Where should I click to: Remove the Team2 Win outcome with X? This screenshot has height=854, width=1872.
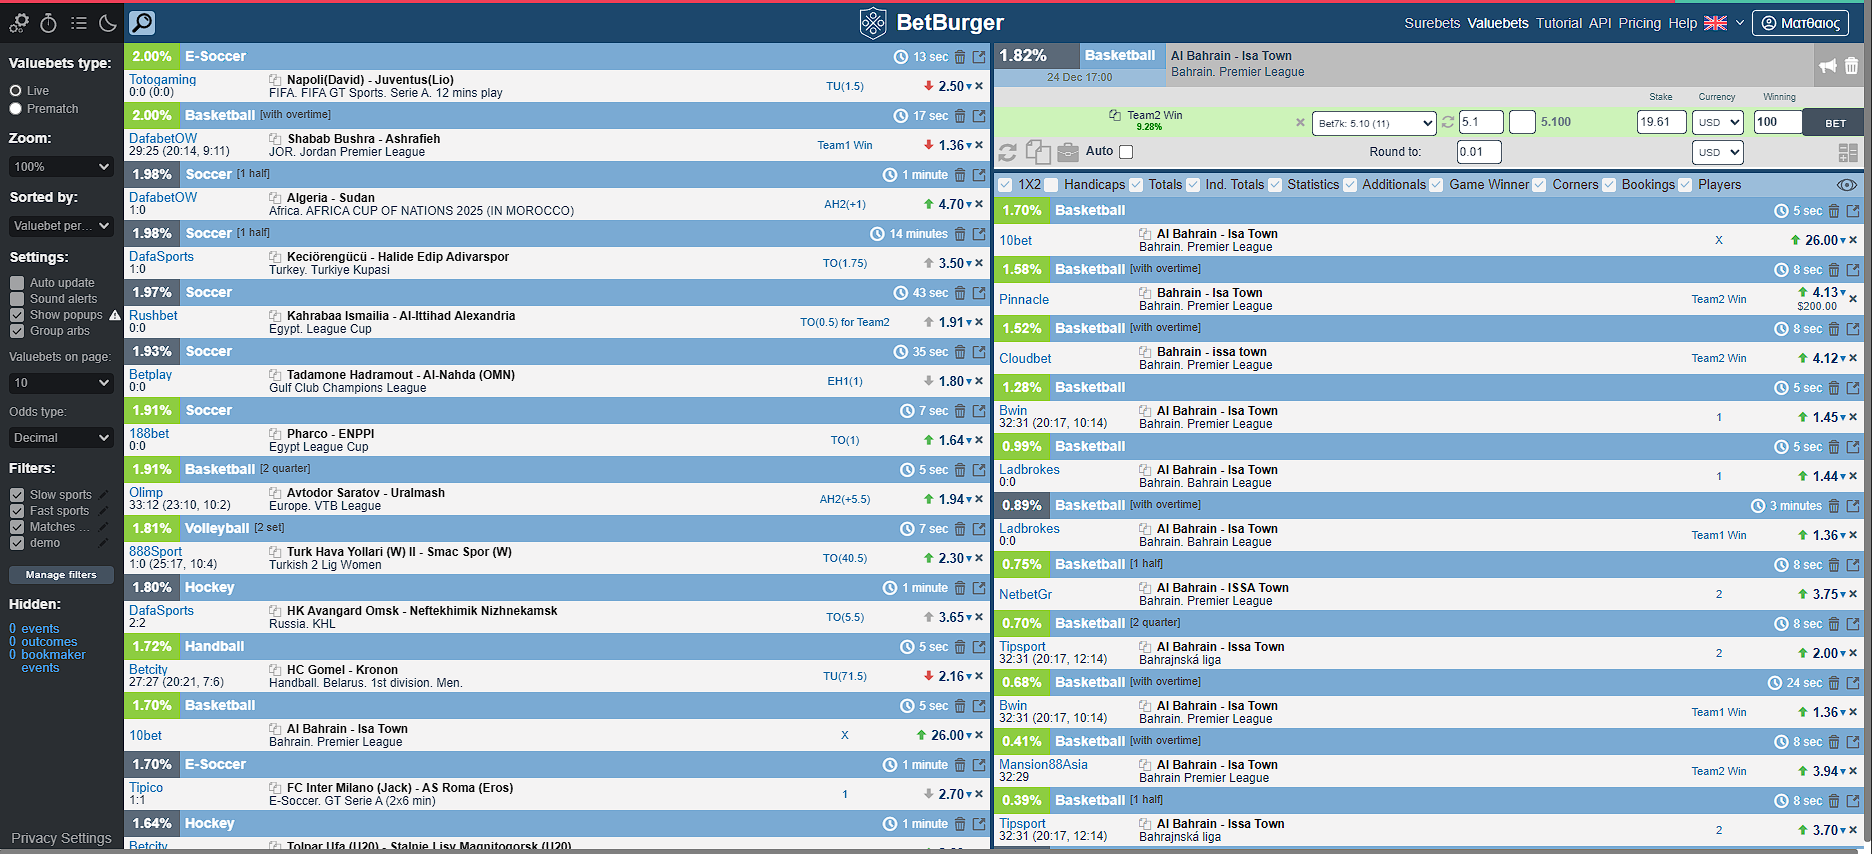[1300, 122]
